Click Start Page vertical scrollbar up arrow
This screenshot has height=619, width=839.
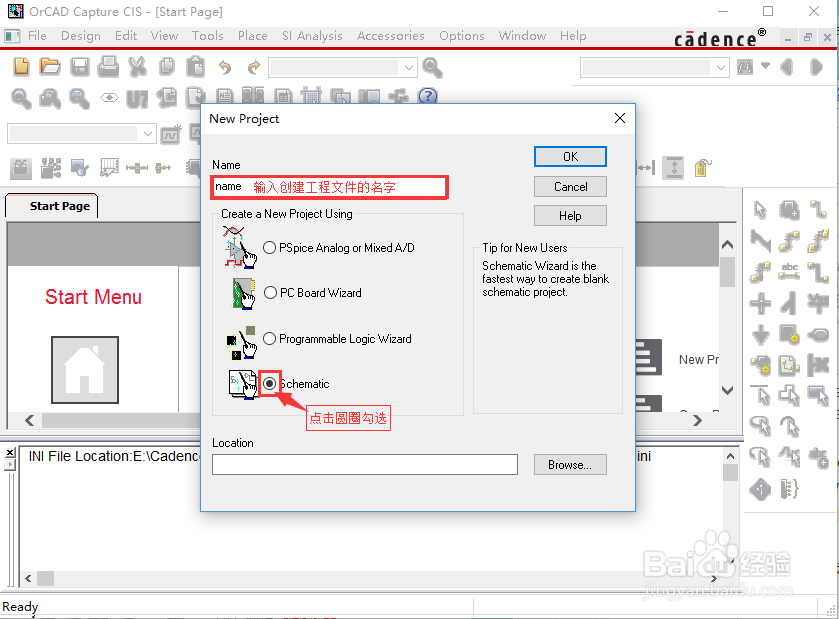[x=727, y=244]
